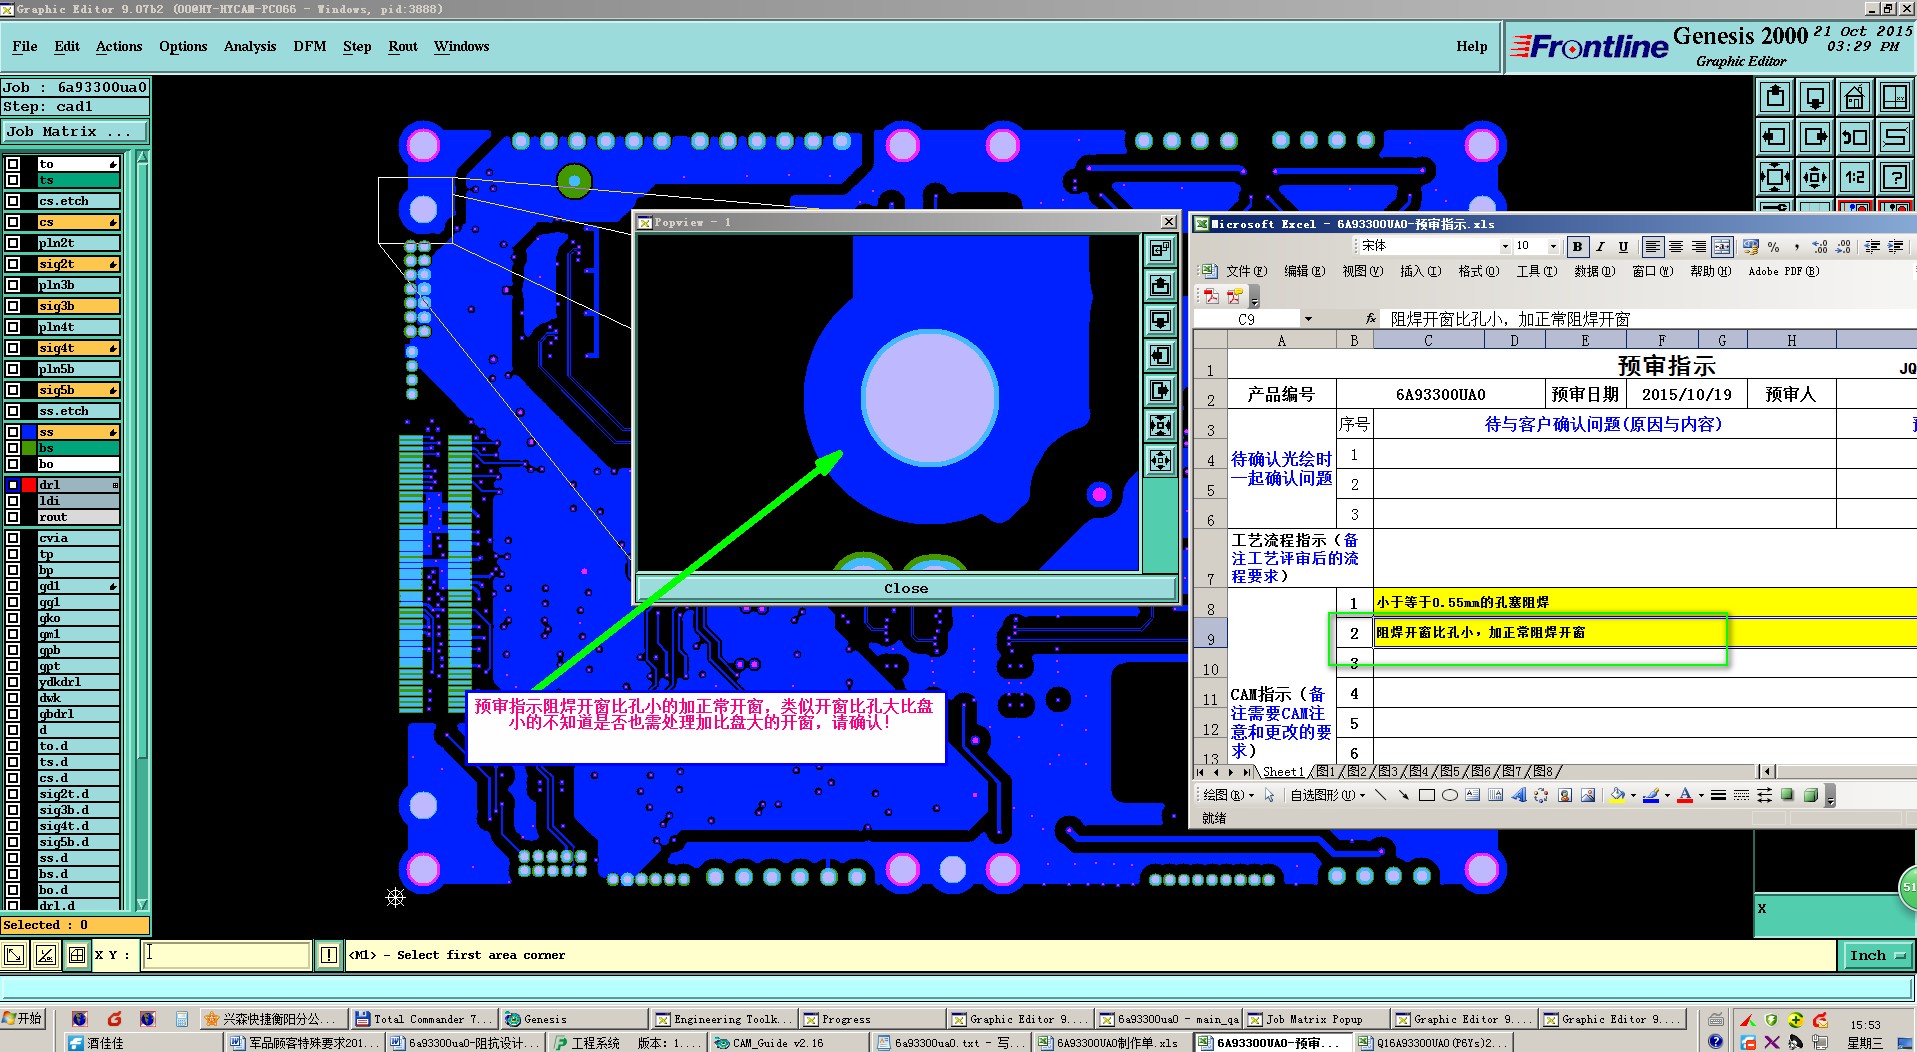
Task: Click Underline in Excel formatting toolbar
Action: [1623, 247]
